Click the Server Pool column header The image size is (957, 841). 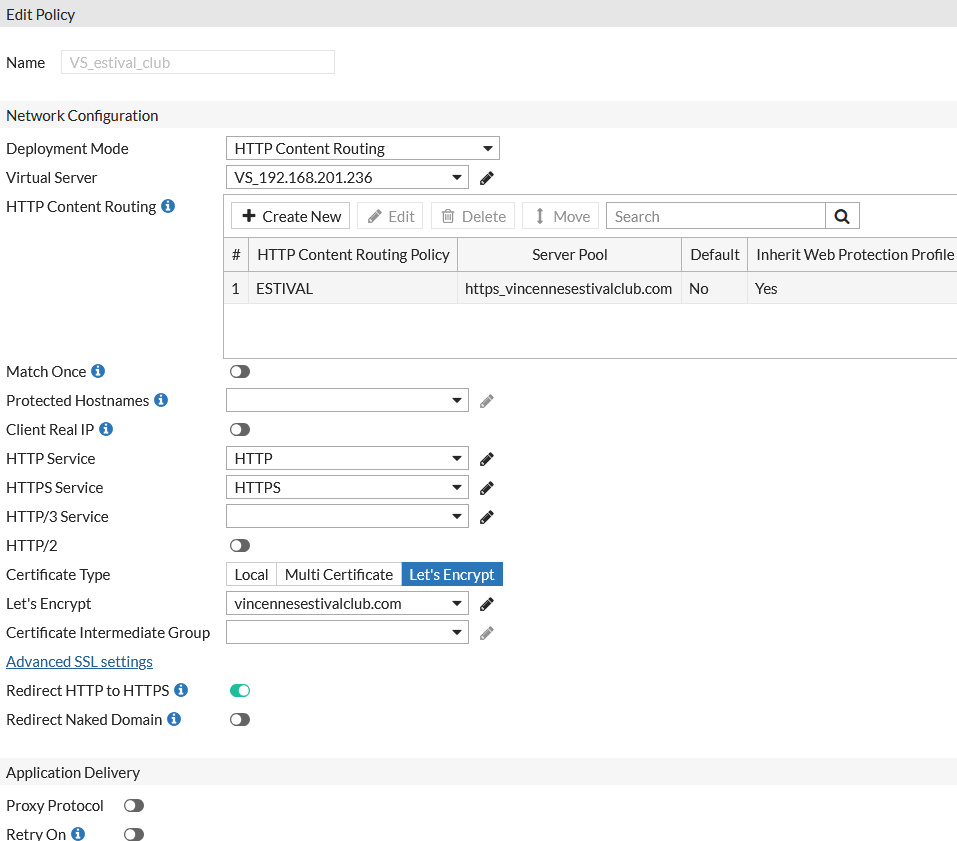tap(569, 254)
